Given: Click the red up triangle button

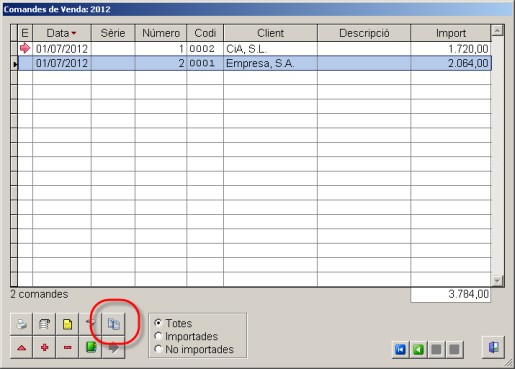Looking at the screenshot, I should (x=22, y=348).
